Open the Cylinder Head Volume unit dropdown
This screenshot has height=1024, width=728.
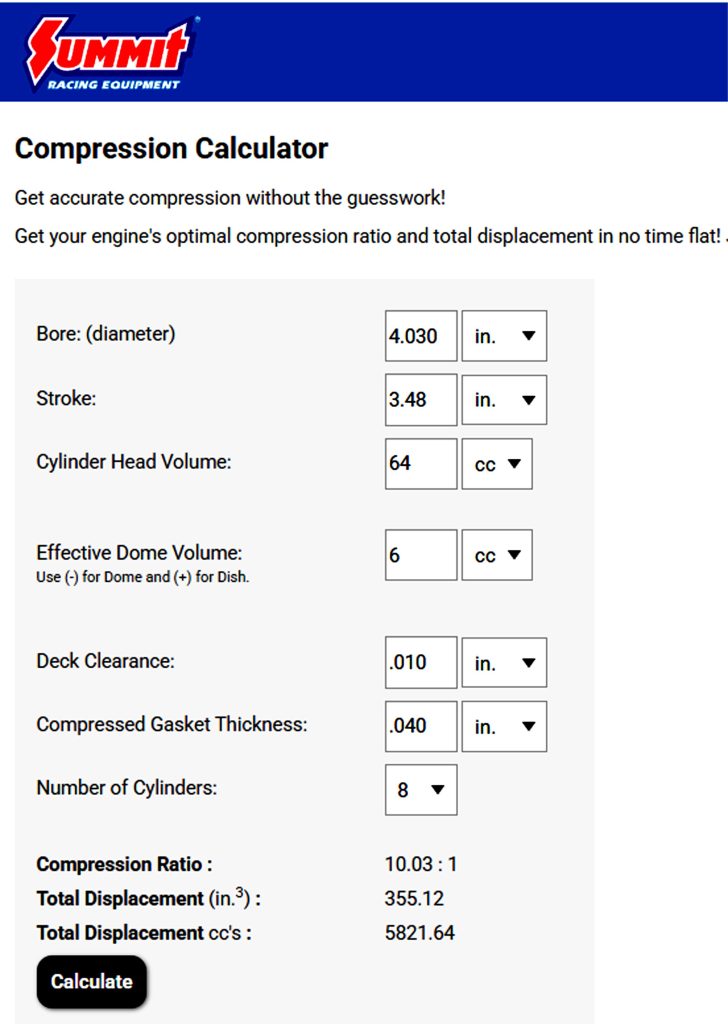pyautogui.click(x=496, y=463)
